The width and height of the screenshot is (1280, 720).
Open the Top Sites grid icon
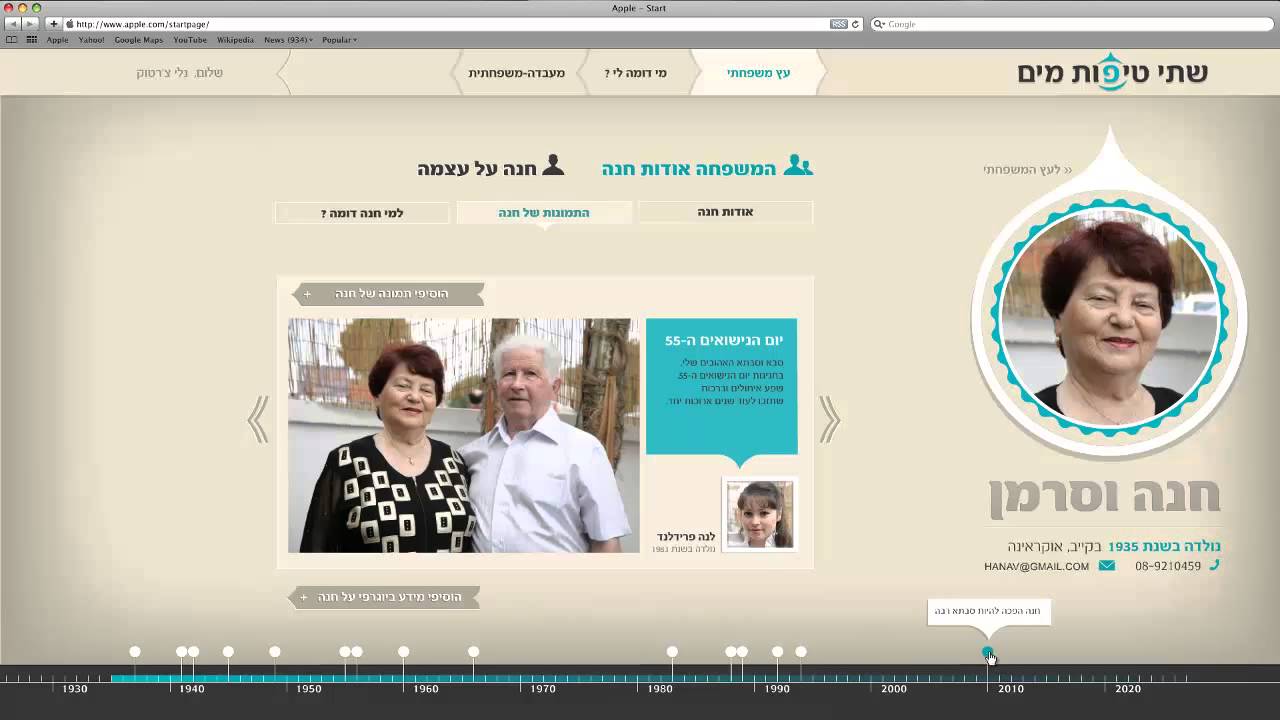pos(32,40)
